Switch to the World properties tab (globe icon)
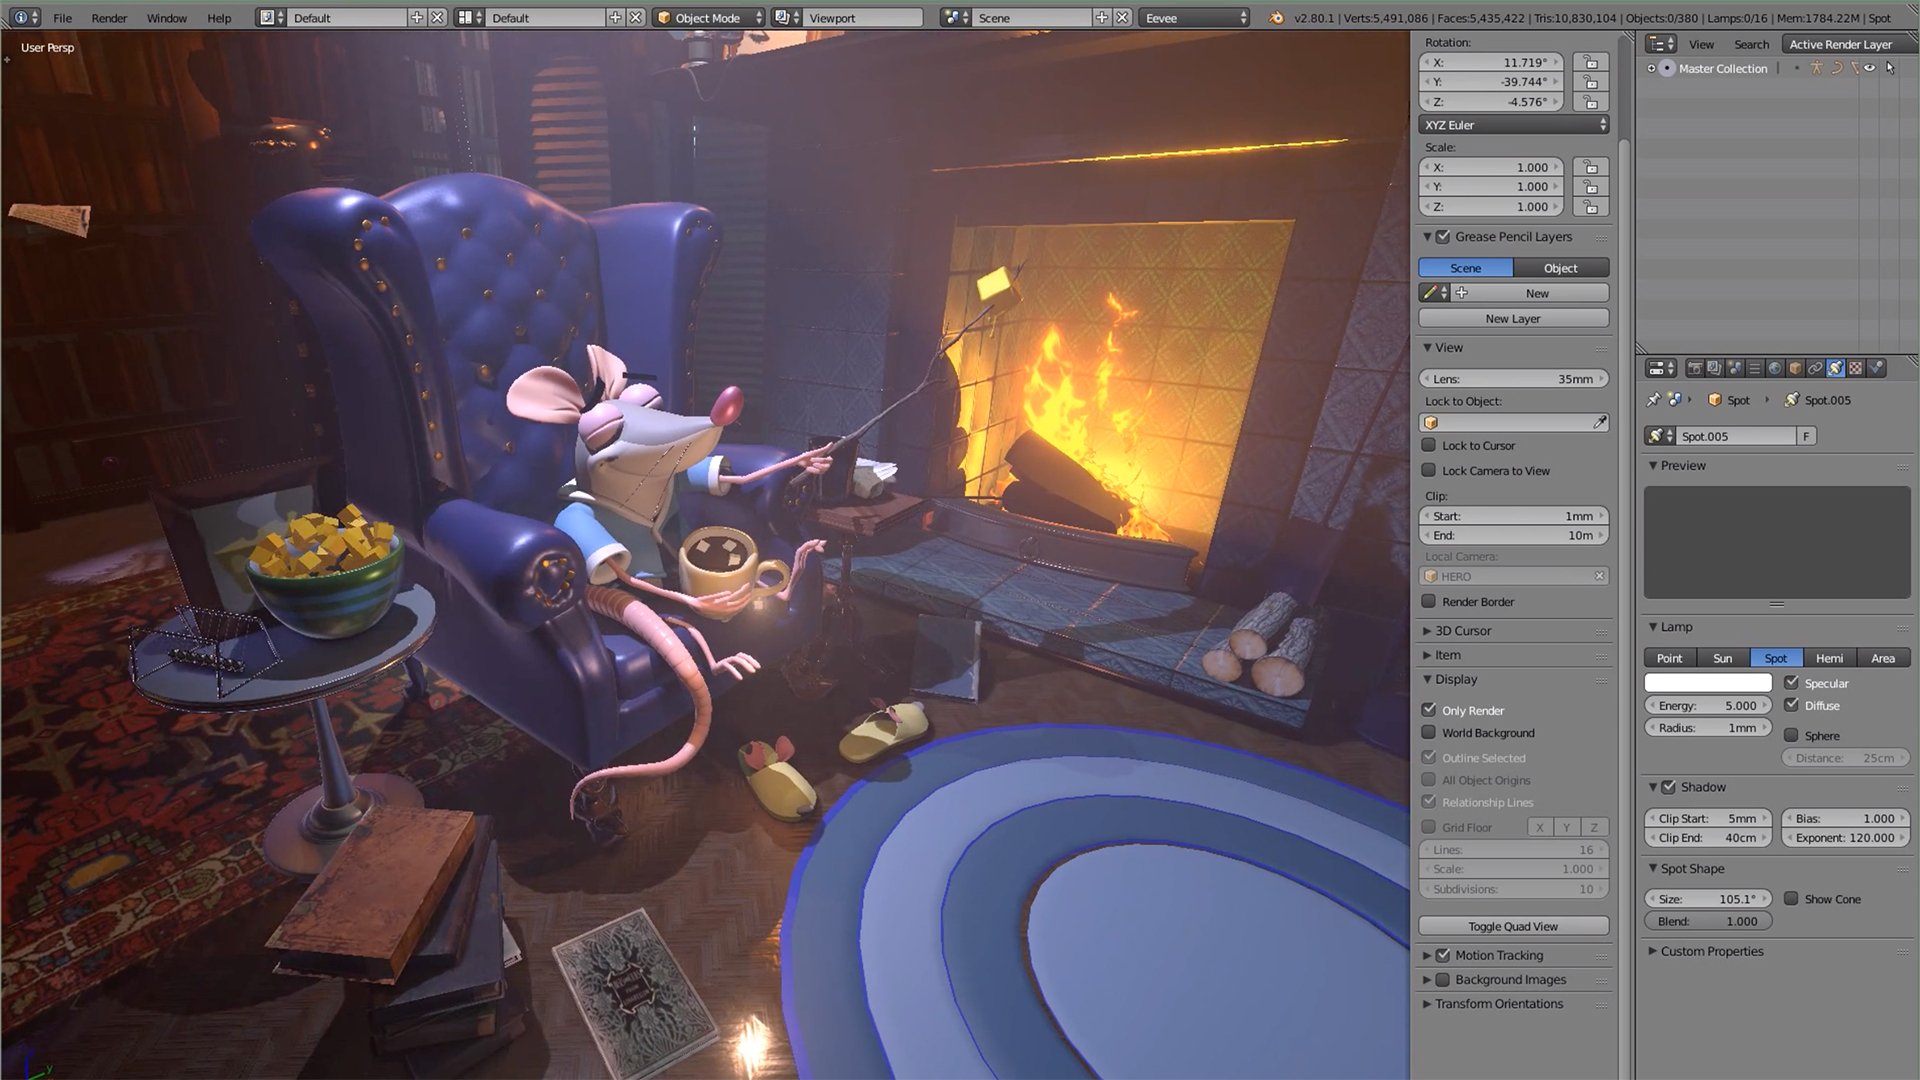Viewport: 1920px width, 1080px height. [x=1773, y=368]
